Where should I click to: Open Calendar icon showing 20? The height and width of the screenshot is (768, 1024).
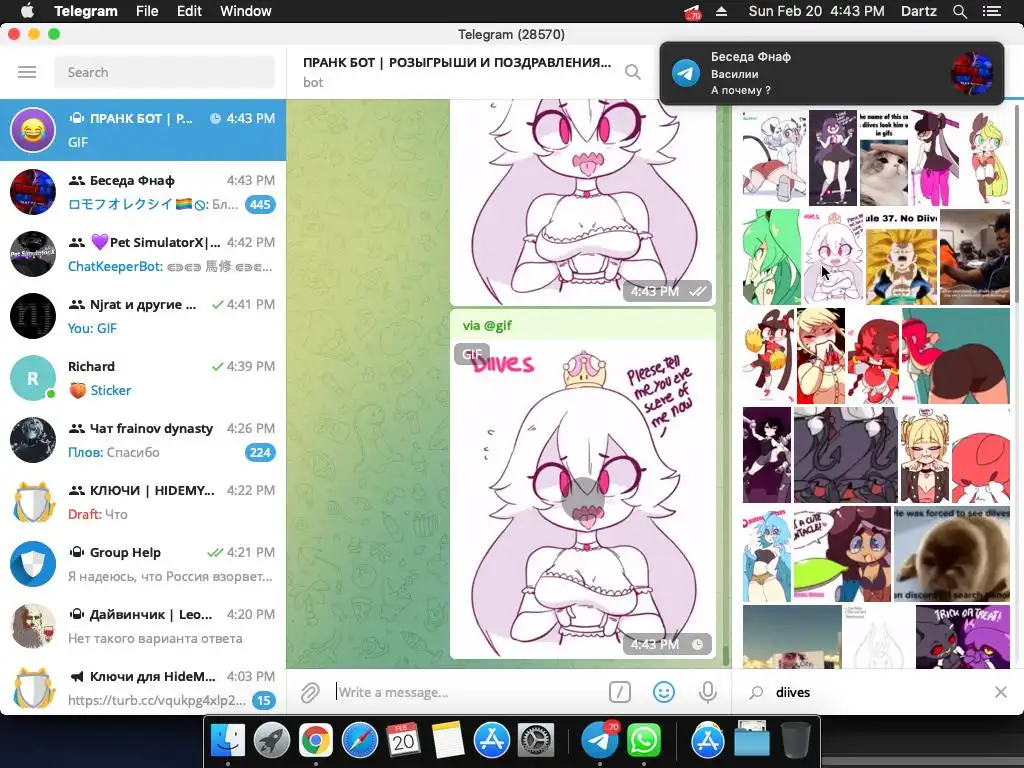(x=403, y=741)
